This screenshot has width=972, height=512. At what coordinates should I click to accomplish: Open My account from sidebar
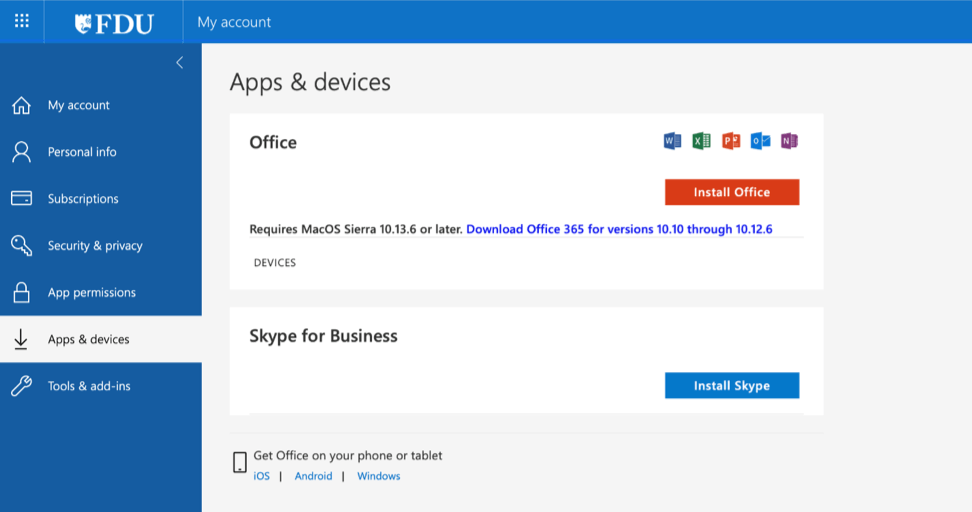click(x=78, y=105)
